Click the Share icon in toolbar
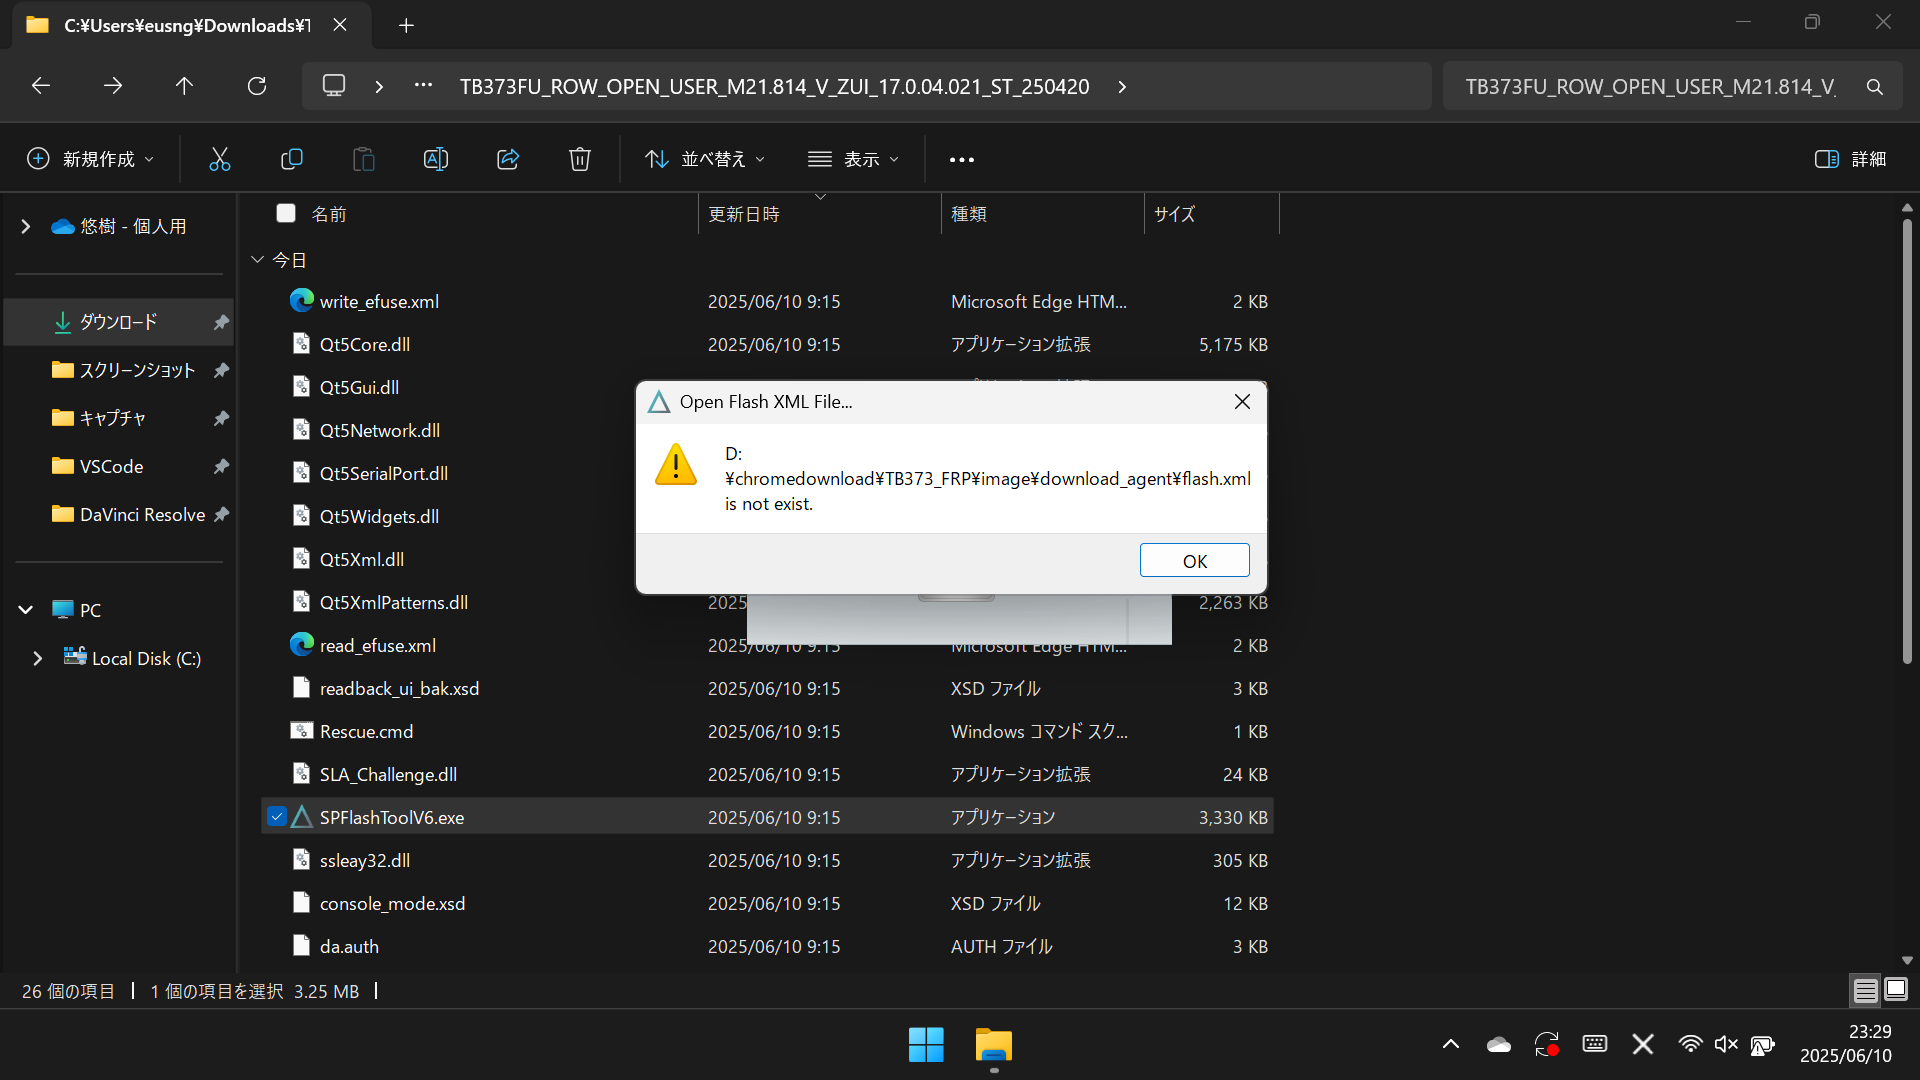The height and width of the screenshot is (1080, 1920). [508, 159]
